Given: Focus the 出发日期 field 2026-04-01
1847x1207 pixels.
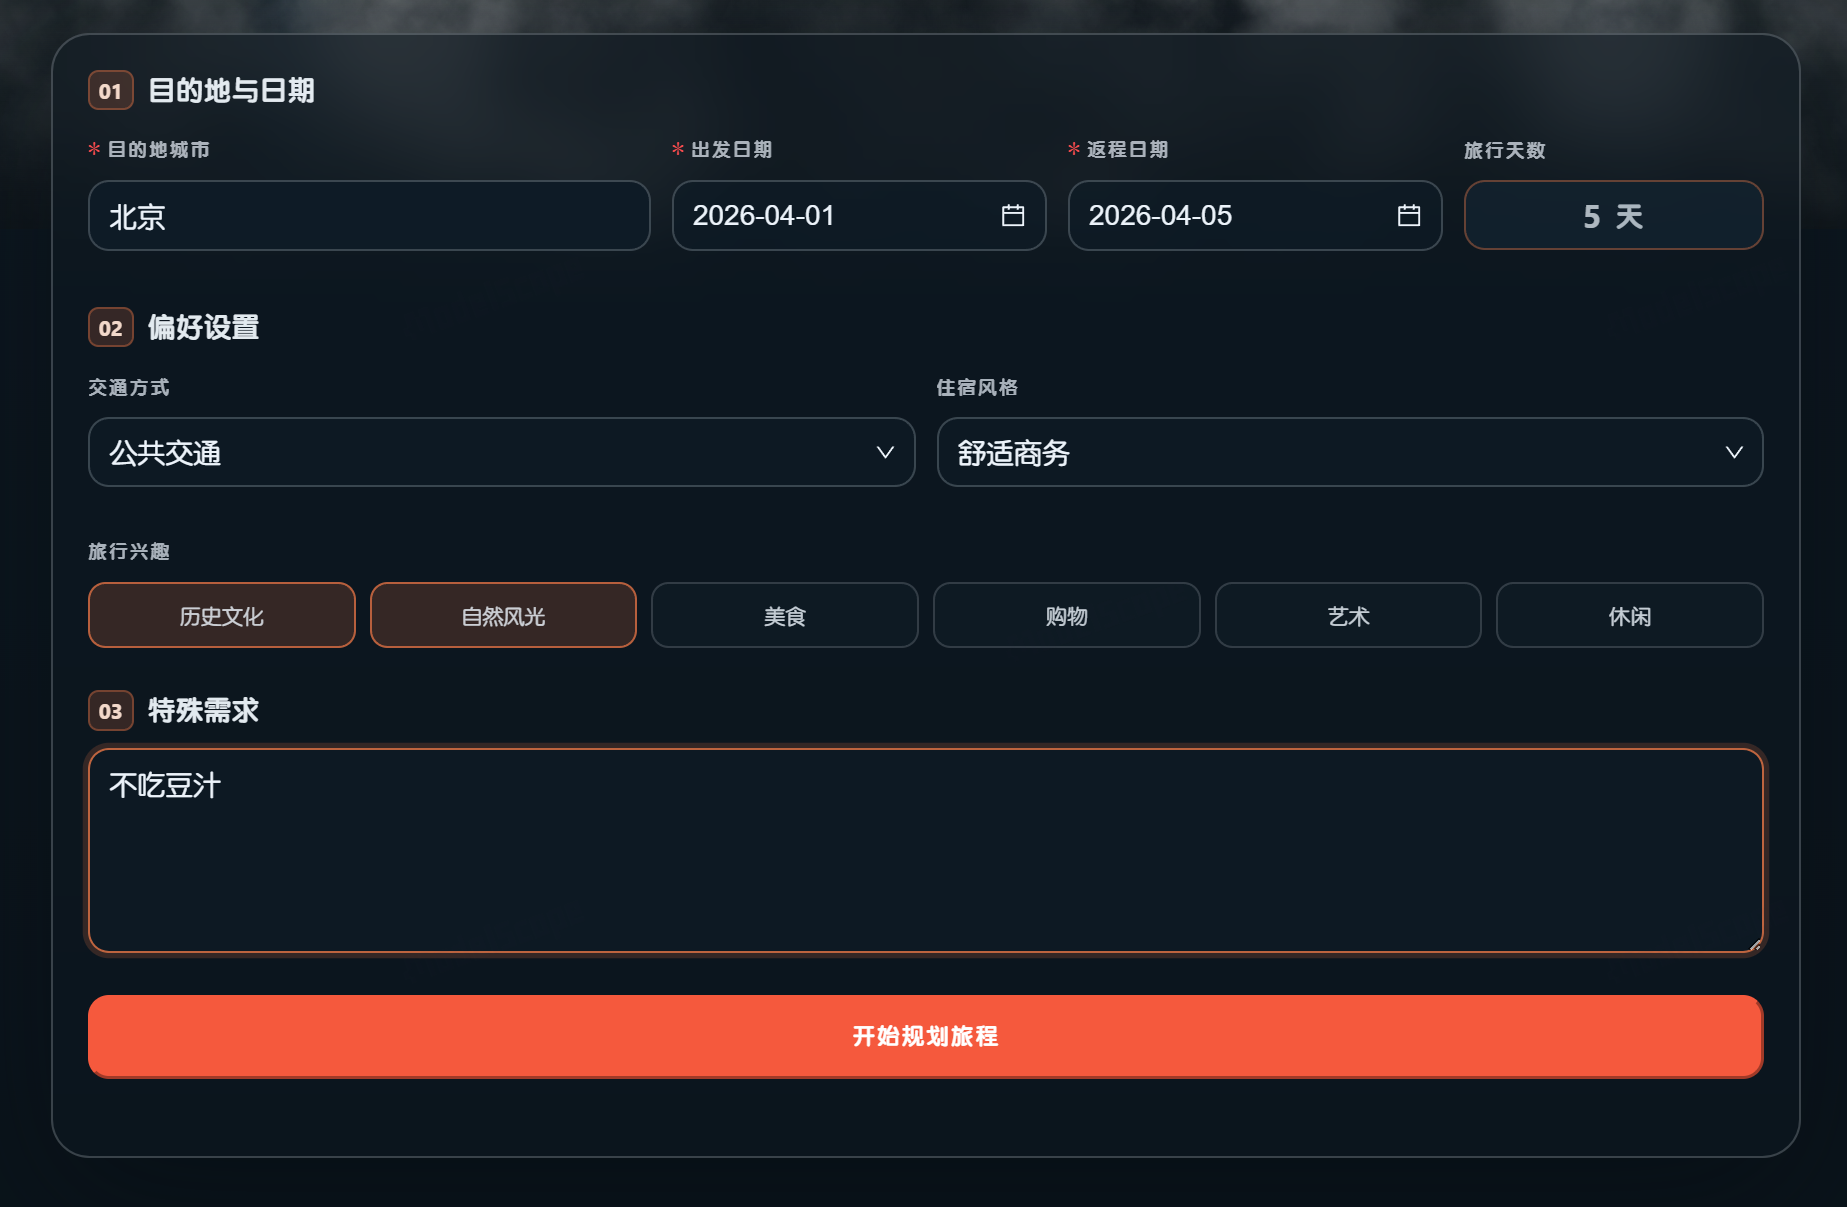Looking at the screenshot, I should (x=830, y=215).
